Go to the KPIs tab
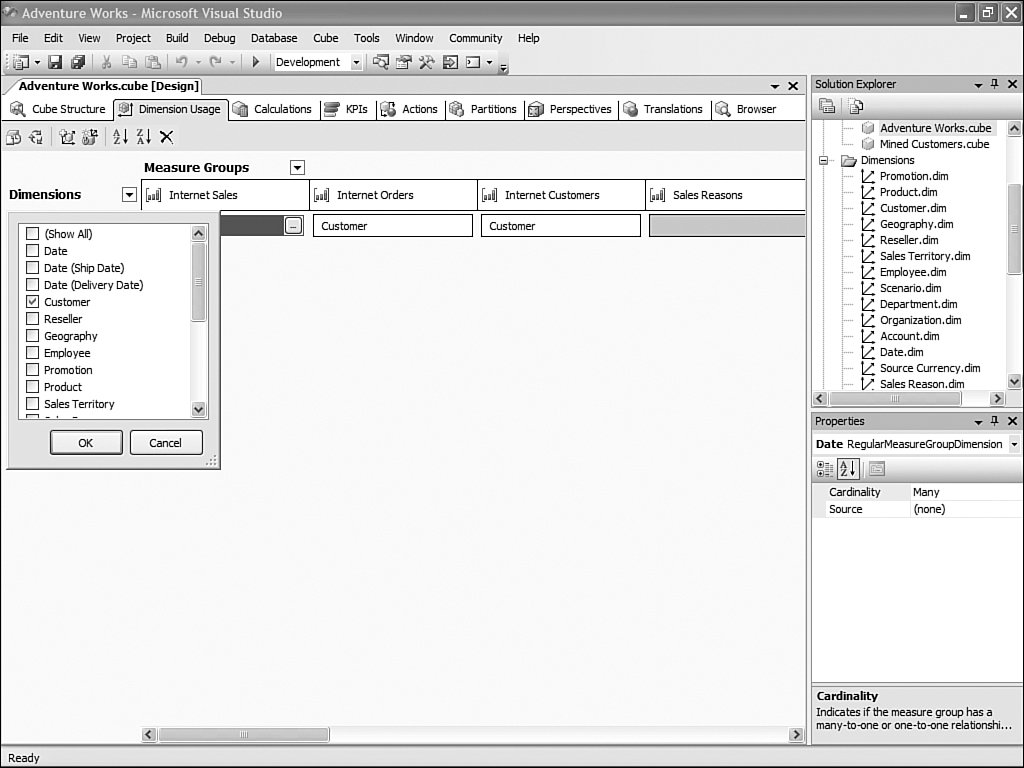 (347, 109)
